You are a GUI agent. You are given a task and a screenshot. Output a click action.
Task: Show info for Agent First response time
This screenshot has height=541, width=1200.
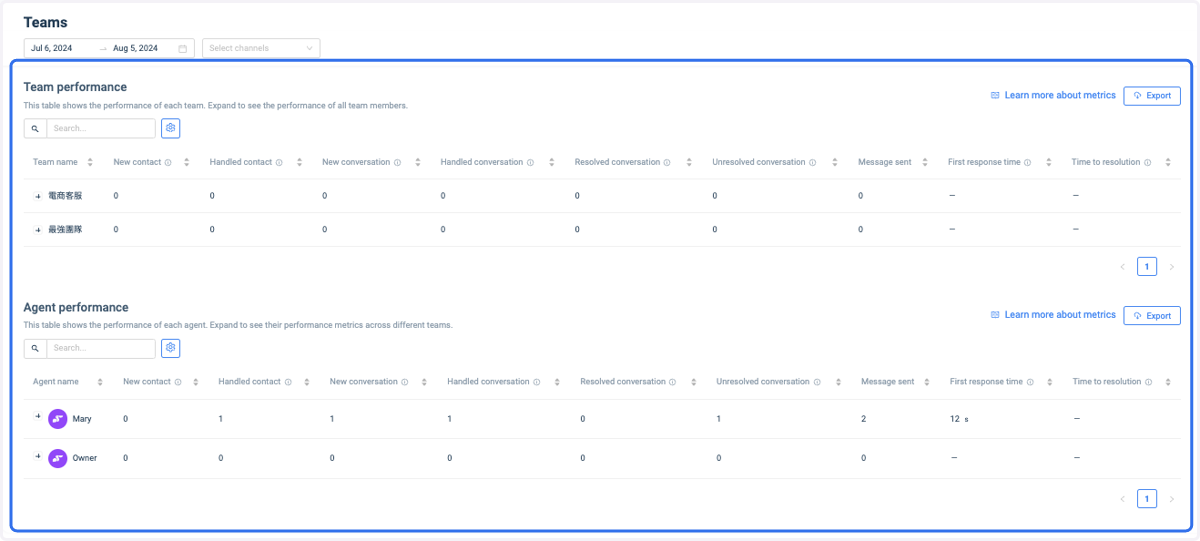pyautogui.click(x=1030, y=382)
